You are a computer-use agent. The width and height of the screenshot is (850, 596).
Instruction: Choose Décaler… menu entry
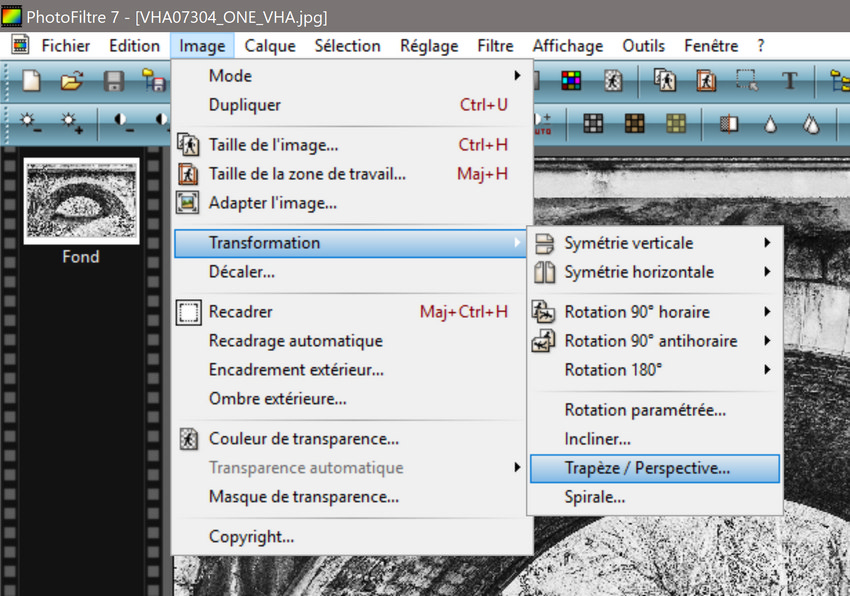pyautogui.click(x=351, y=272)
